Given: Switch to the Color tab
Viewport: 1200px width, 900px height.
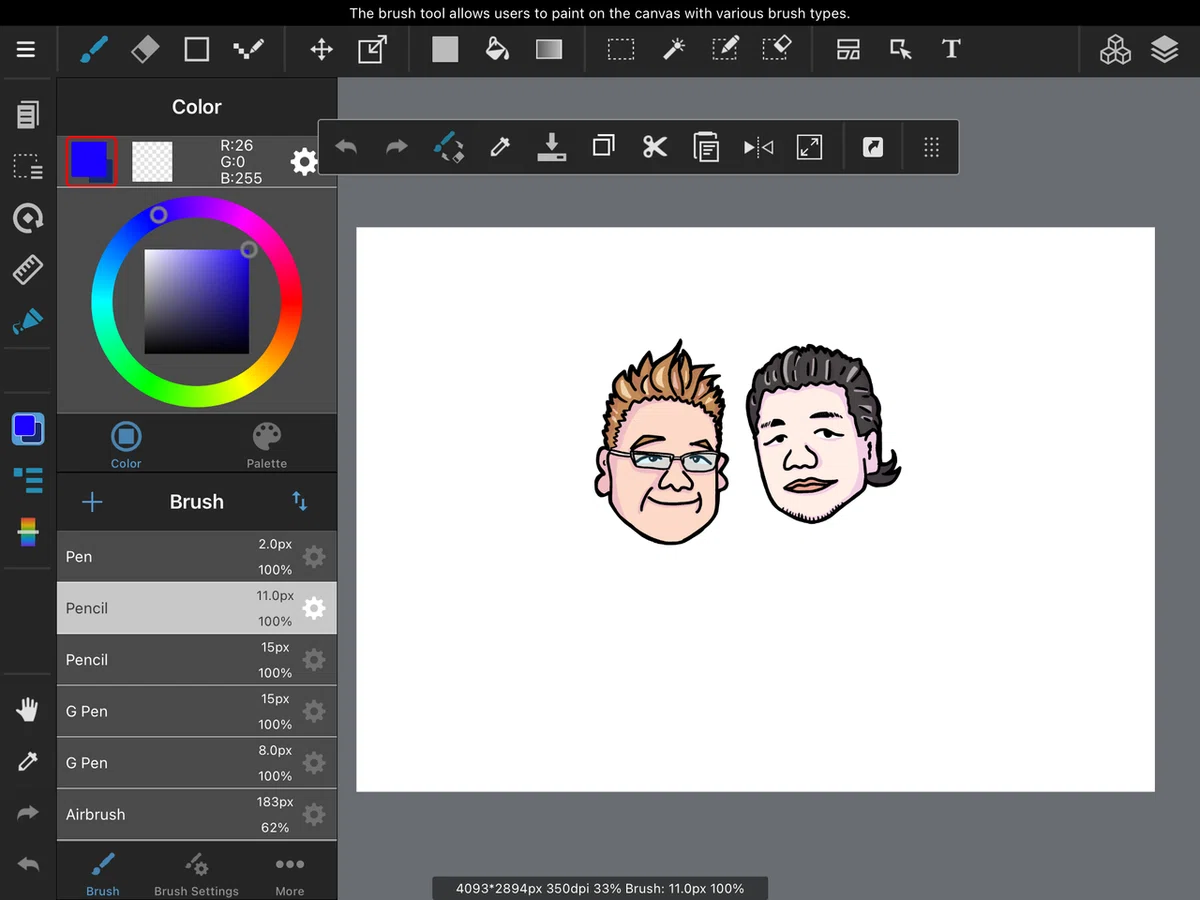Looking at the screenshot, I should (x=126, y=445).
